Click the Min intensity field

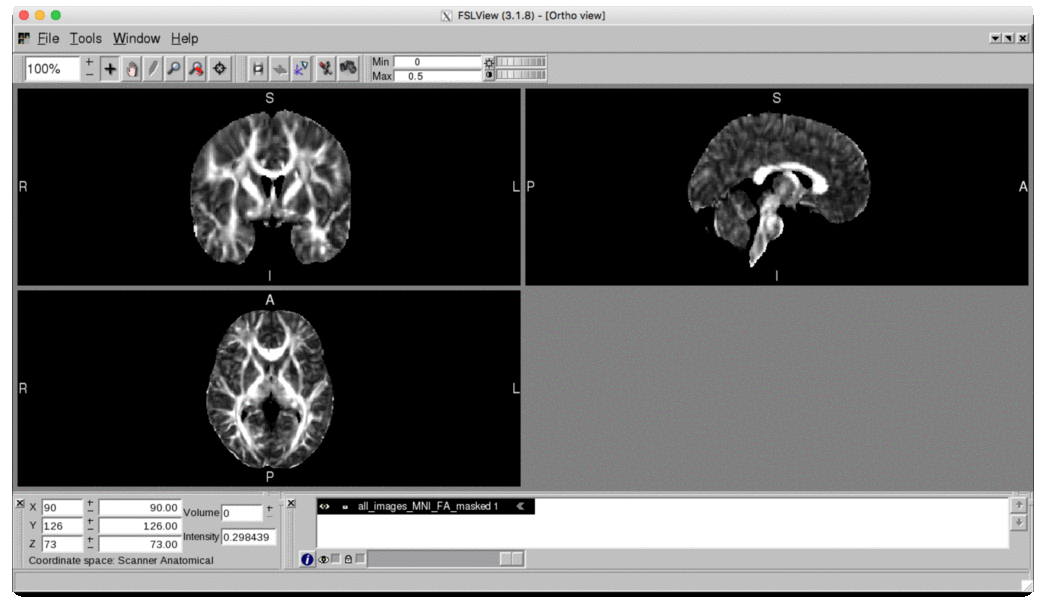tap(437, 62)
